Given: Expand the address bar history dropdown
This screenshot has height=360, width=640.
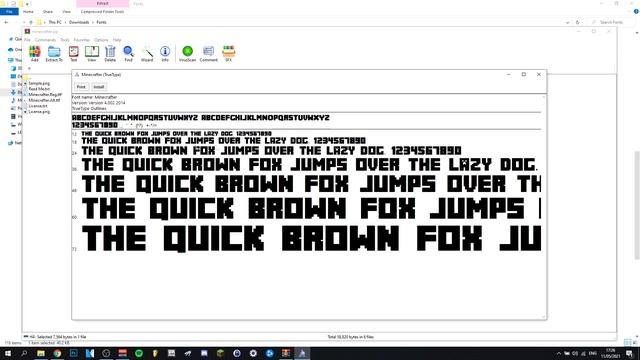Looking at the screenshot, I should (568, 22).
